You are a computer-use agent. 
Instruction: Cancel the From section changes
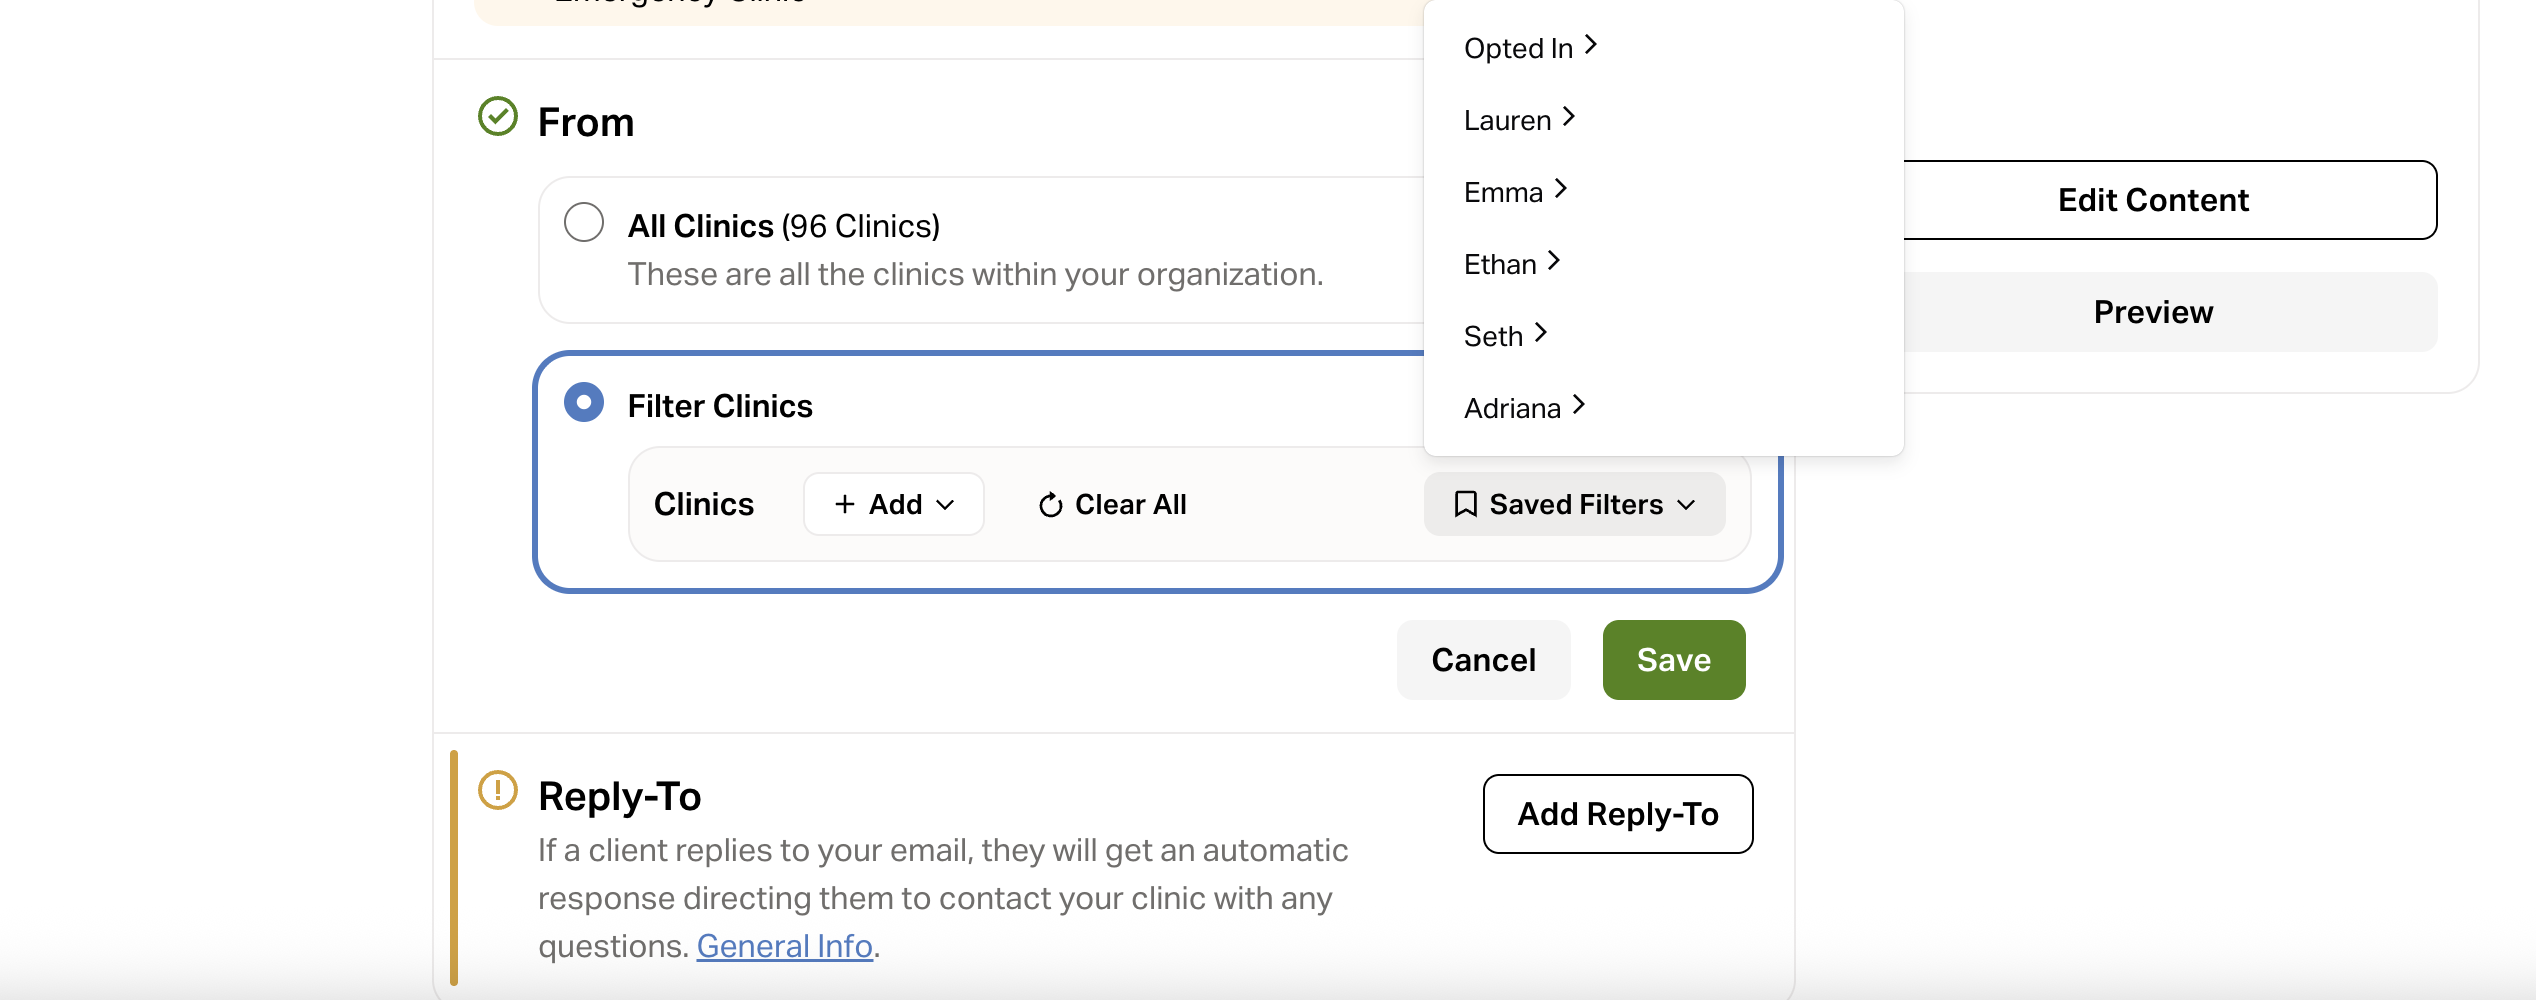[x=1483, y=660]
